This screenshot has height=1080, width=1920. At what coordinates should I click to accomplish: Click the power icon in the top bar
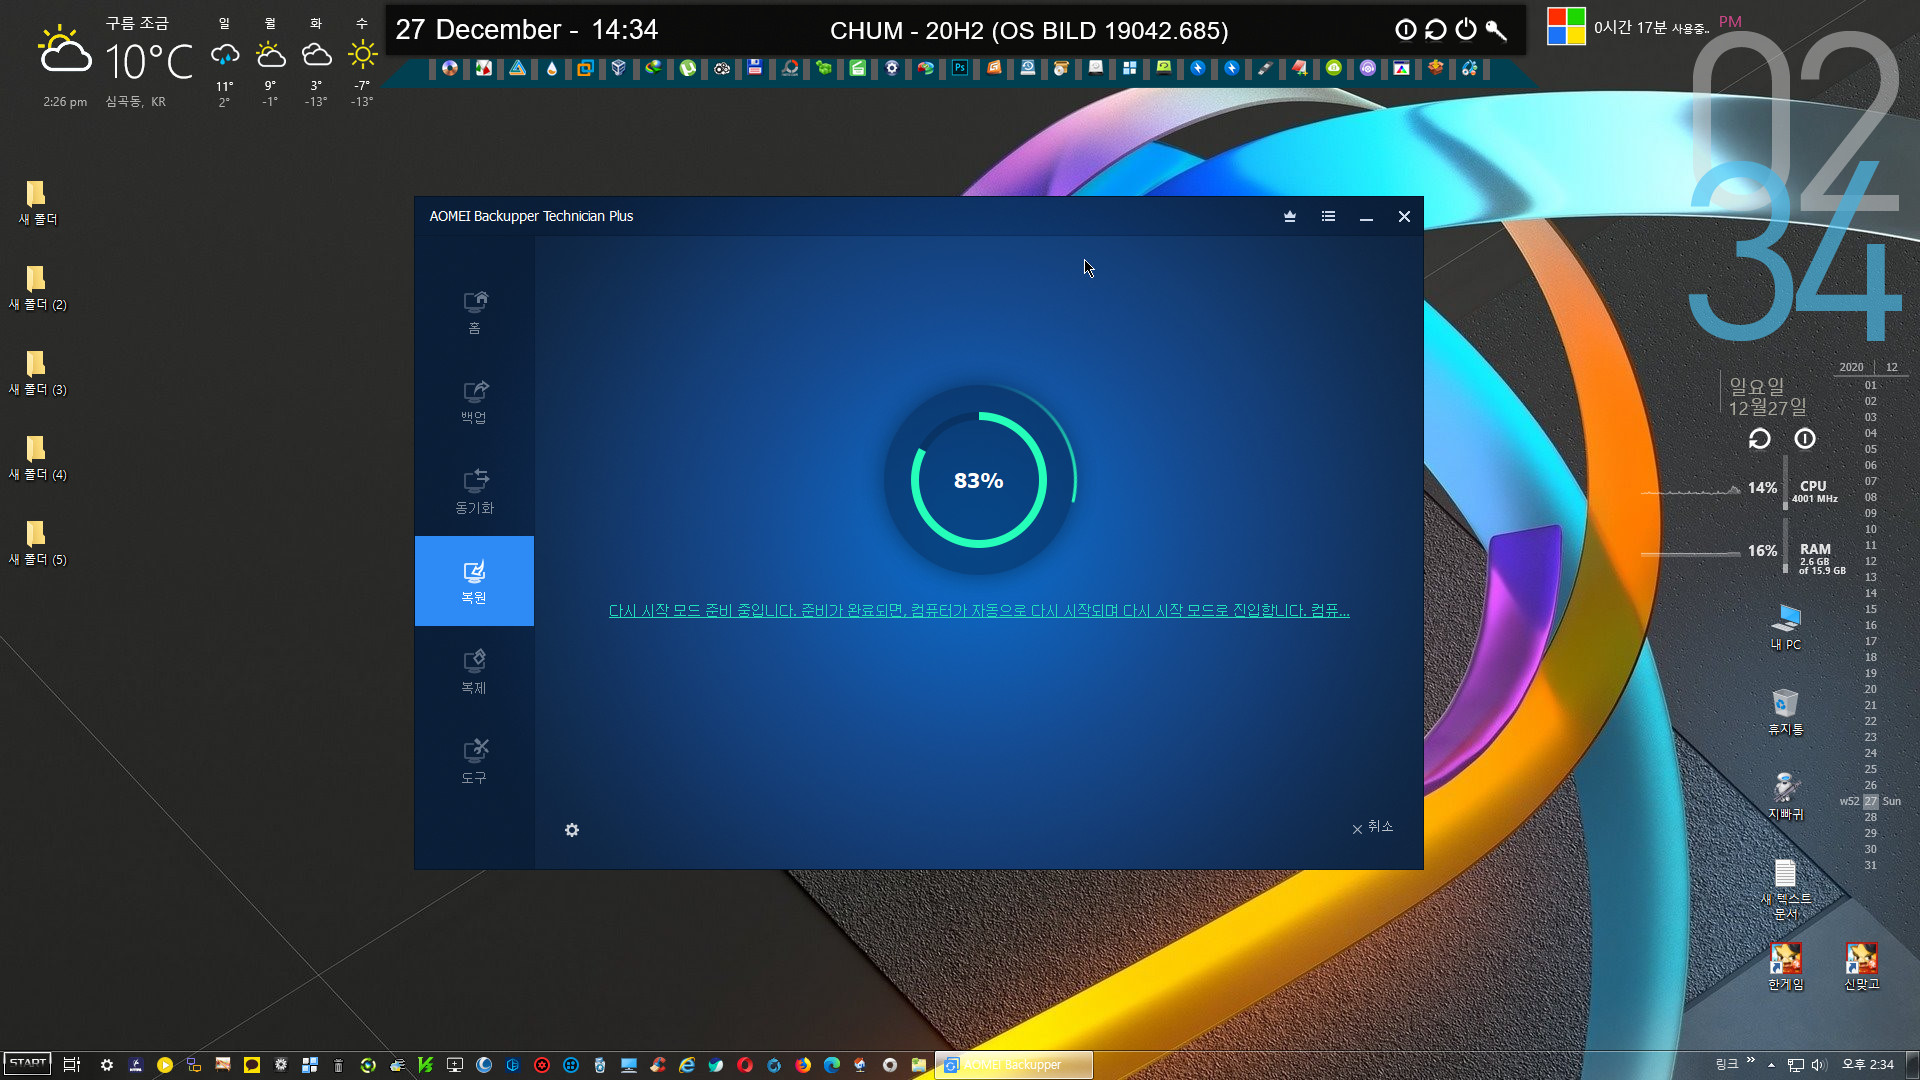tap(1466, 30)
